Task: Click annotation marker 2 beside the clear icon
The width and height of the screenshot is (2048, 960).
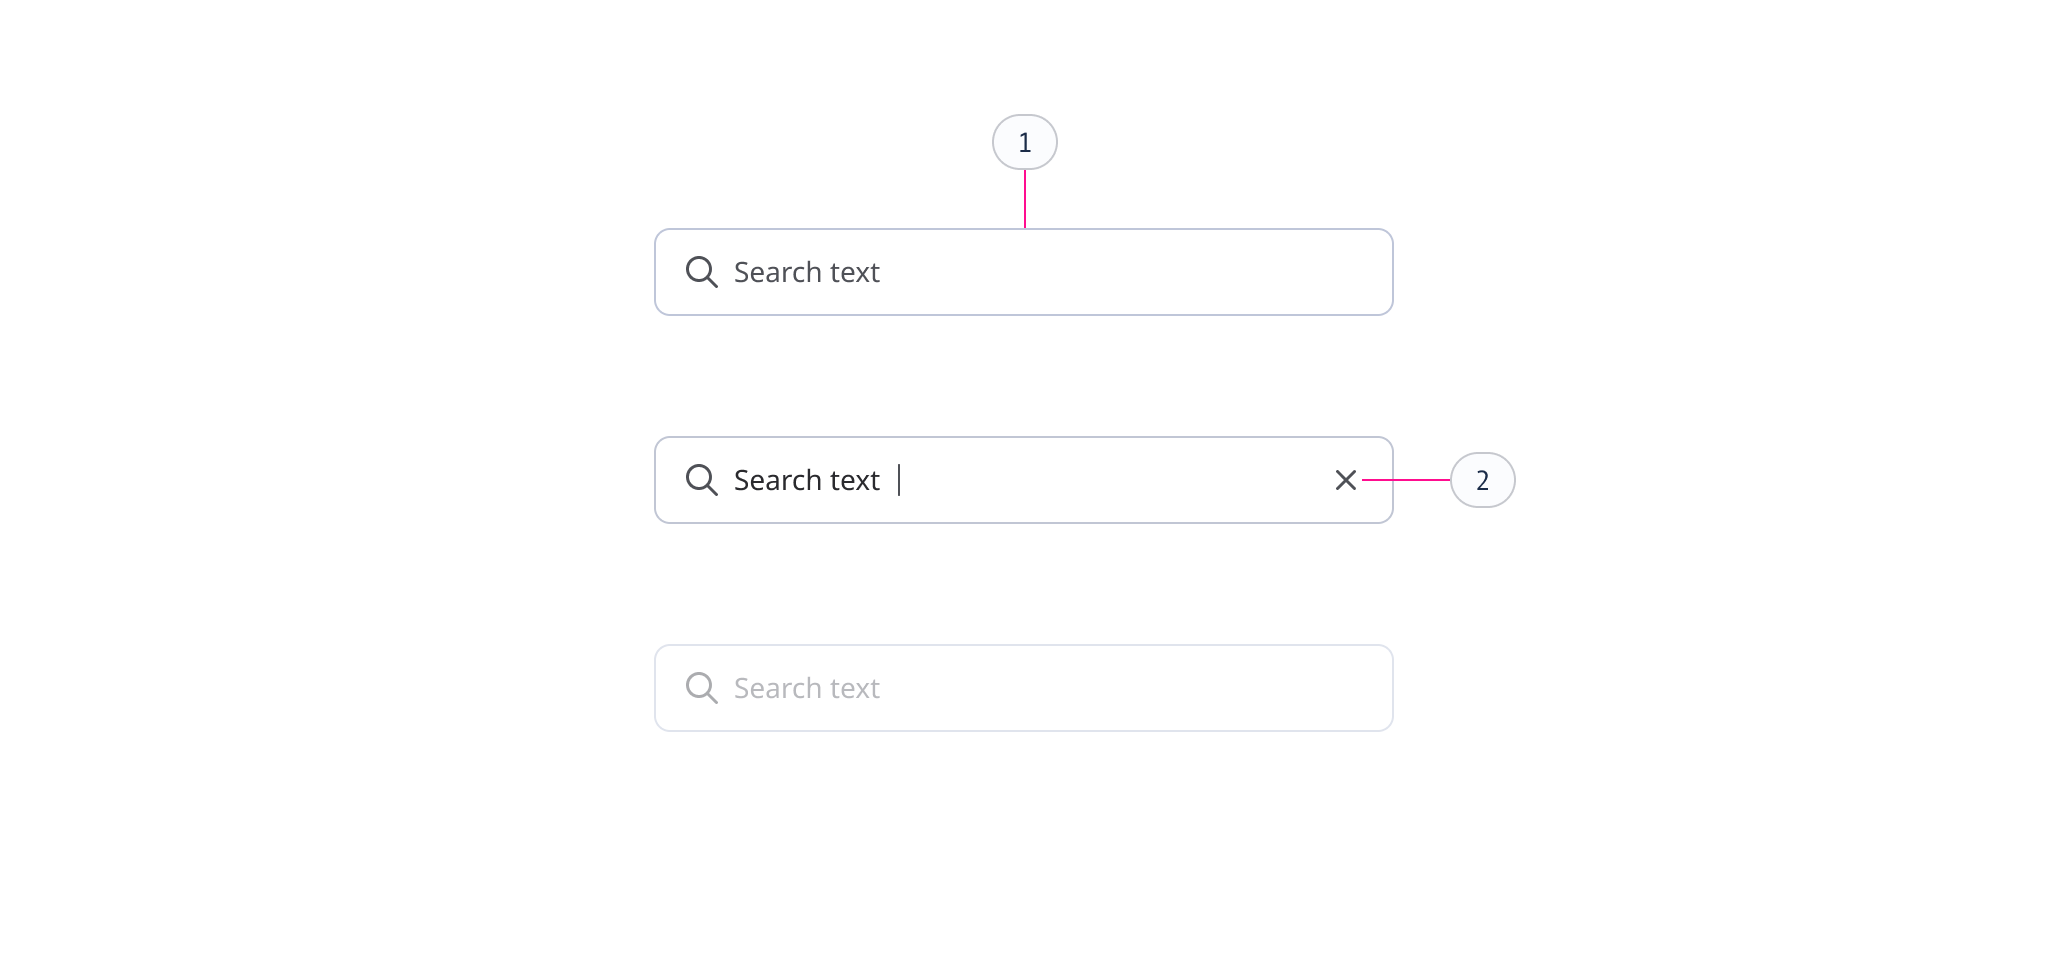Action: [x=1483, y=480]
